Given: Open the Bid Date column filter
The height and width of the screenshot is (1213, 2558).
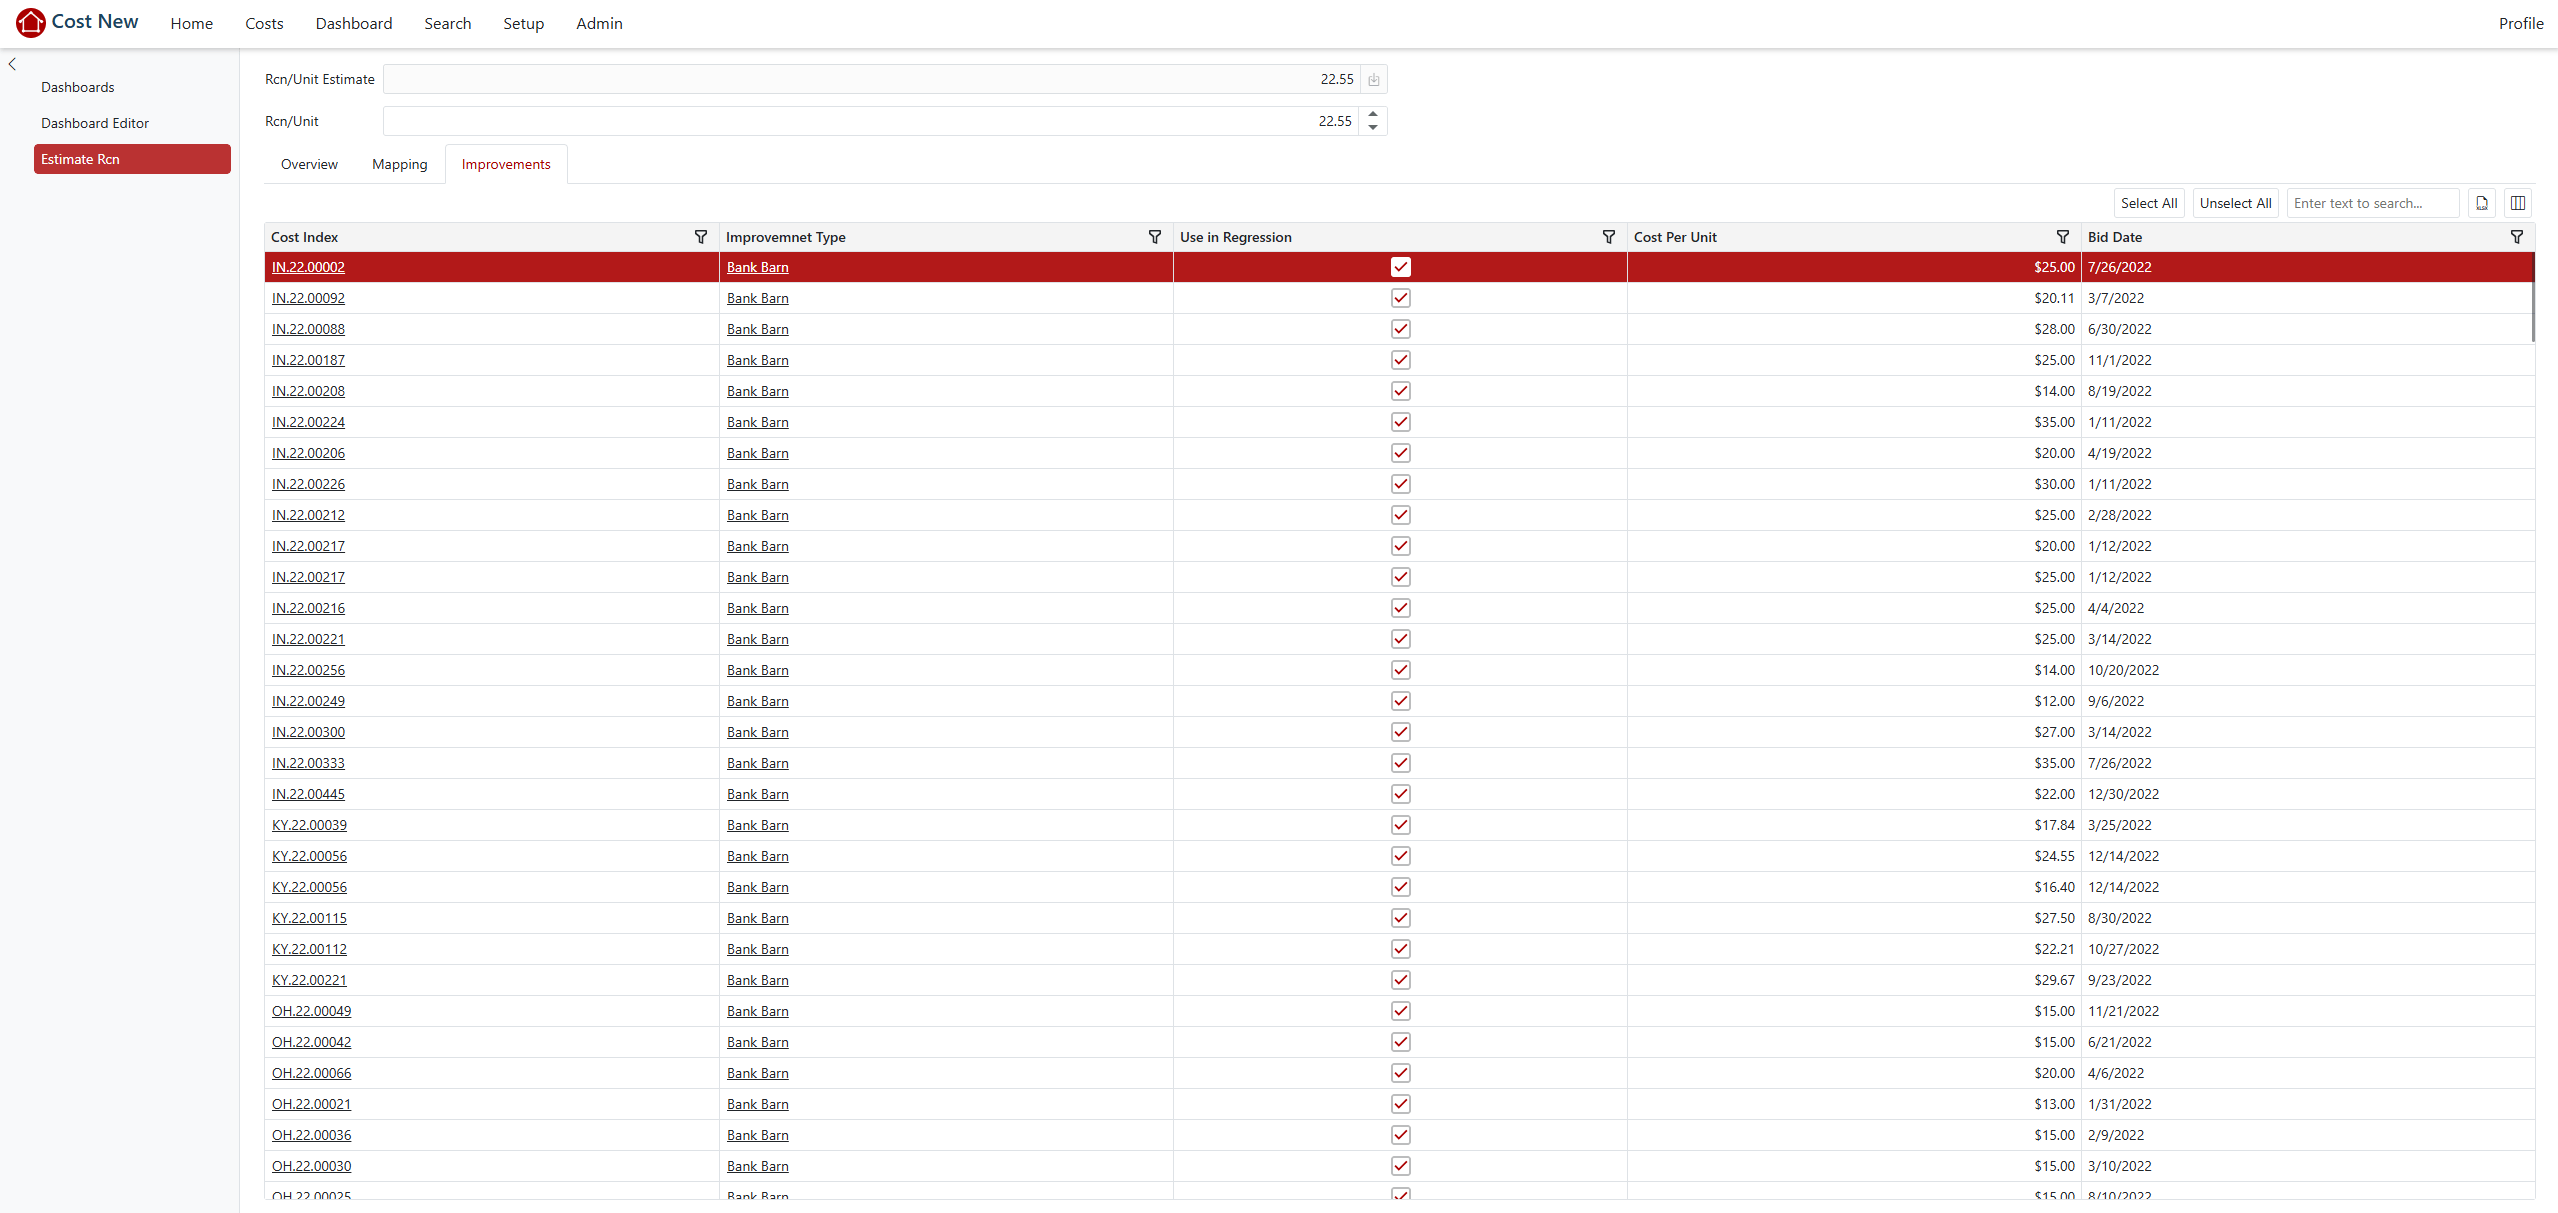Looking at the screenshot, I should [x=2516, y=237].
